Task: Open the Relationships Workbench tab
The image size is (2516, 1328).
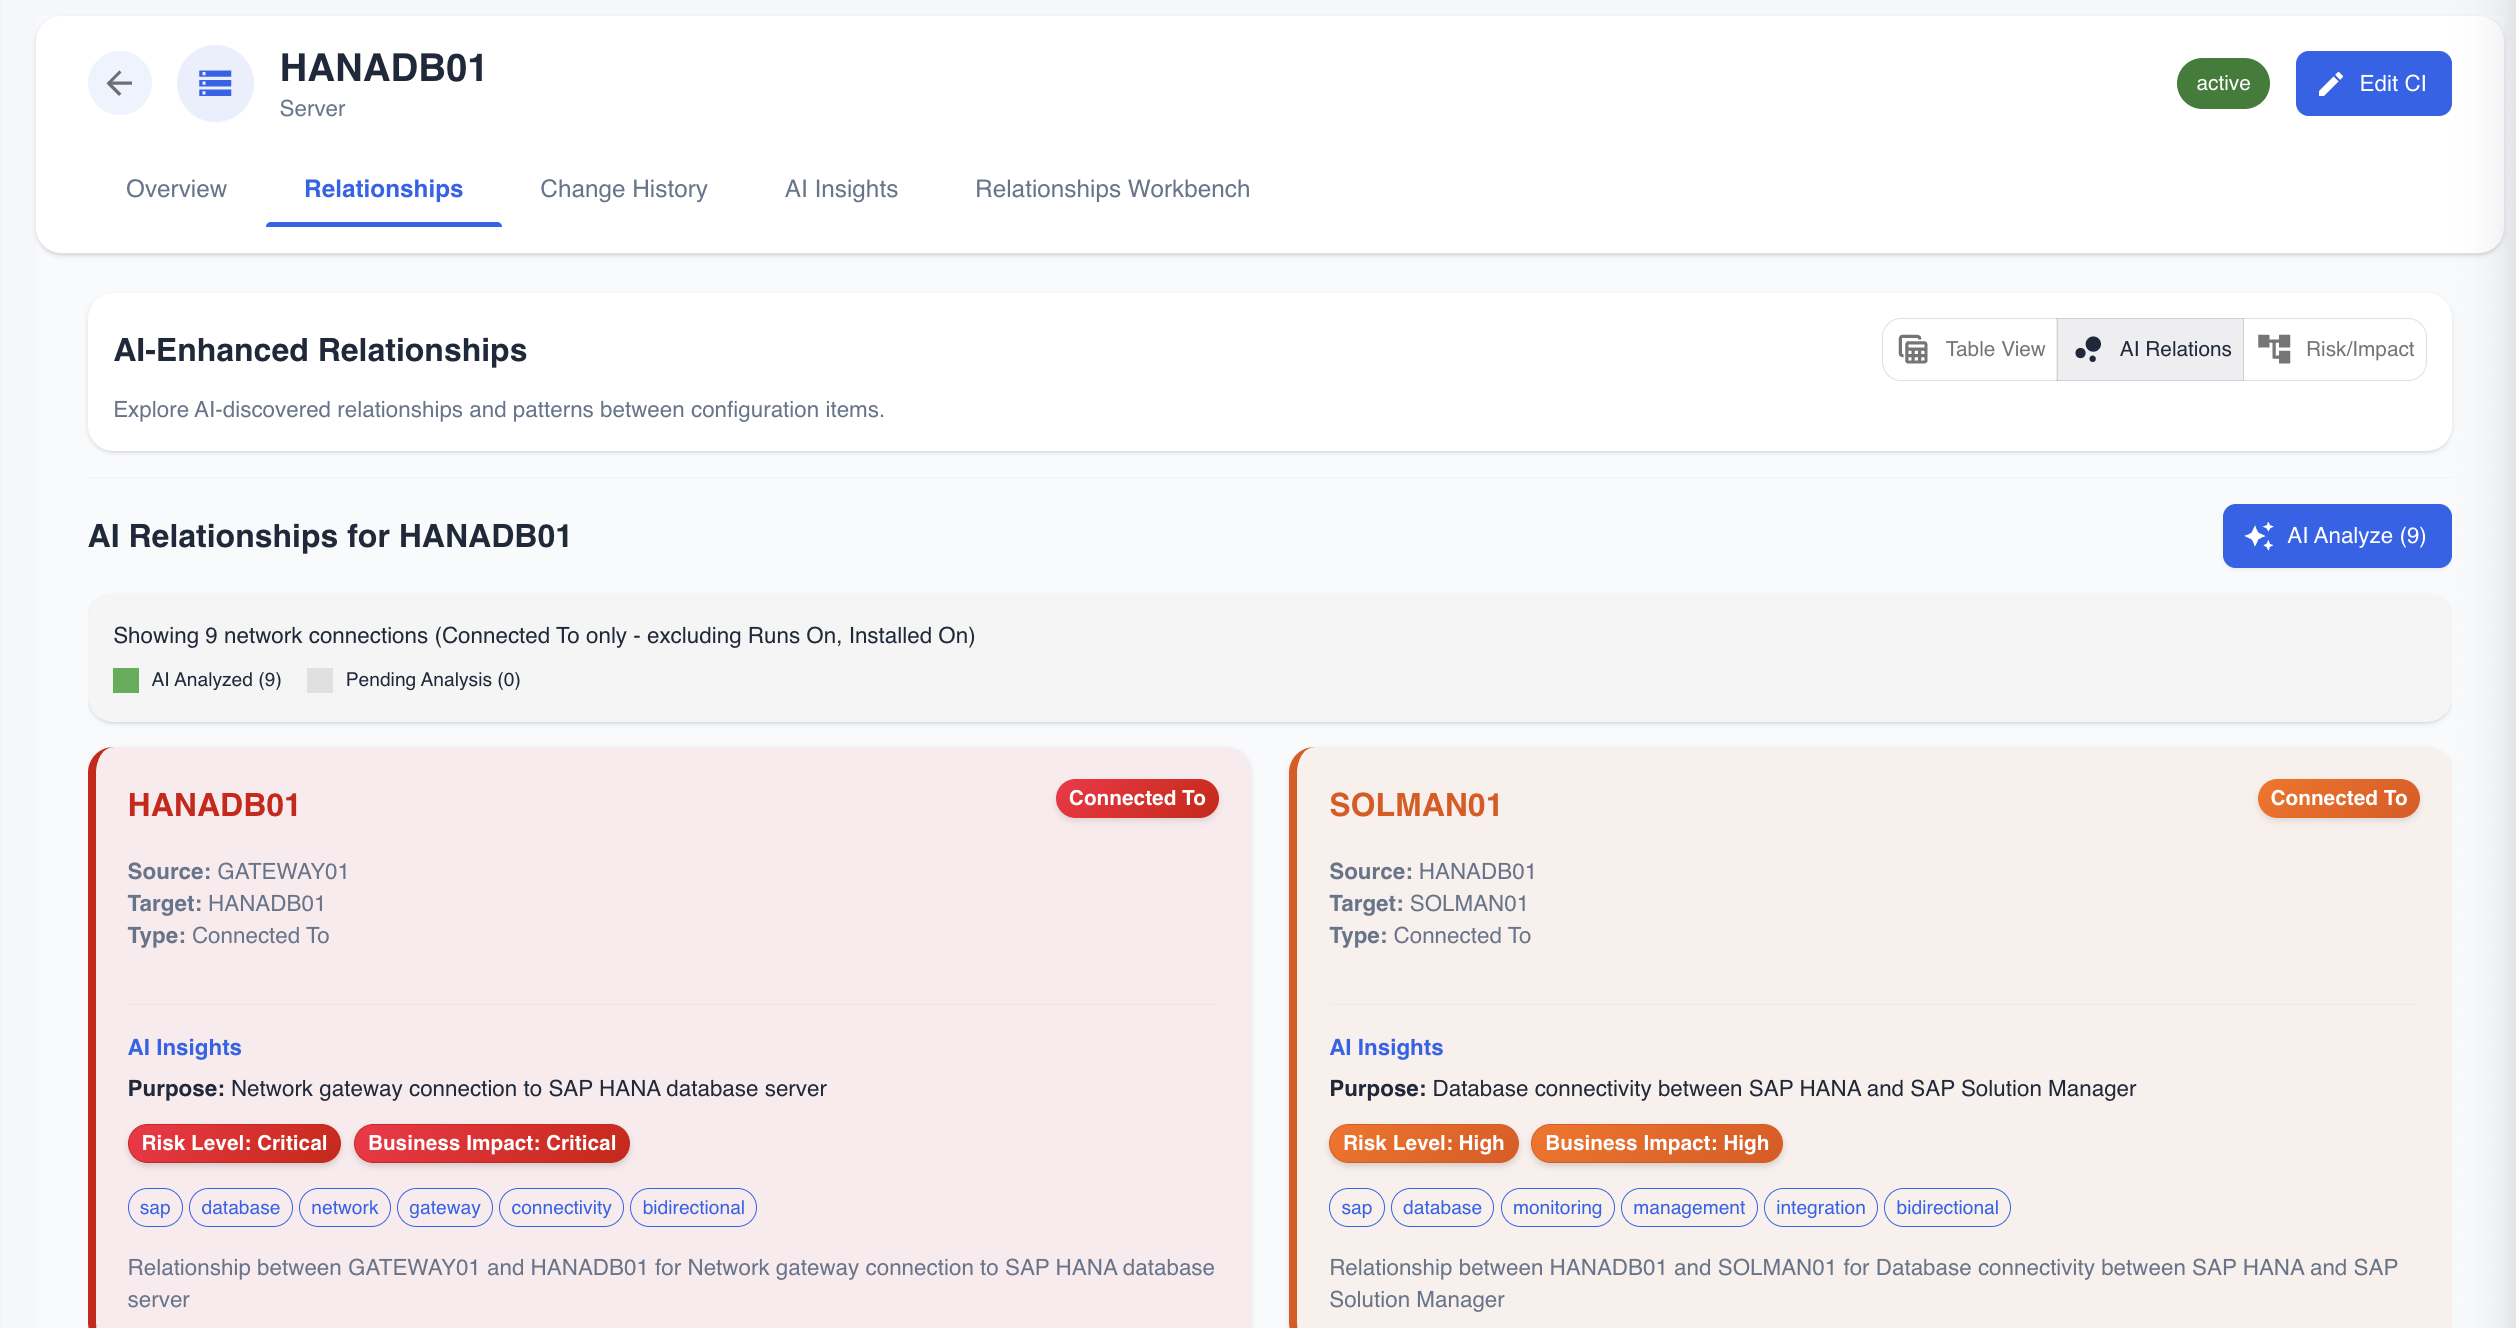Action: point(1112,189)
